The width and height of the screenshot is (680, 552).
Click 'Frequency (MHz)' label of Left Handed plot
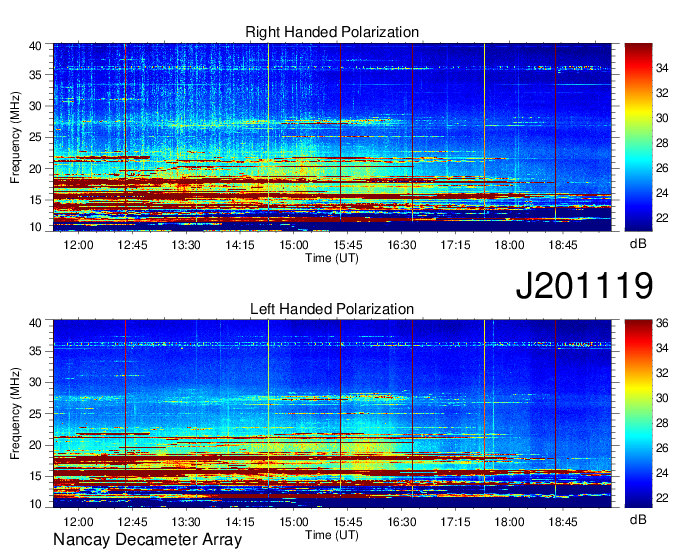pos(15,414)
